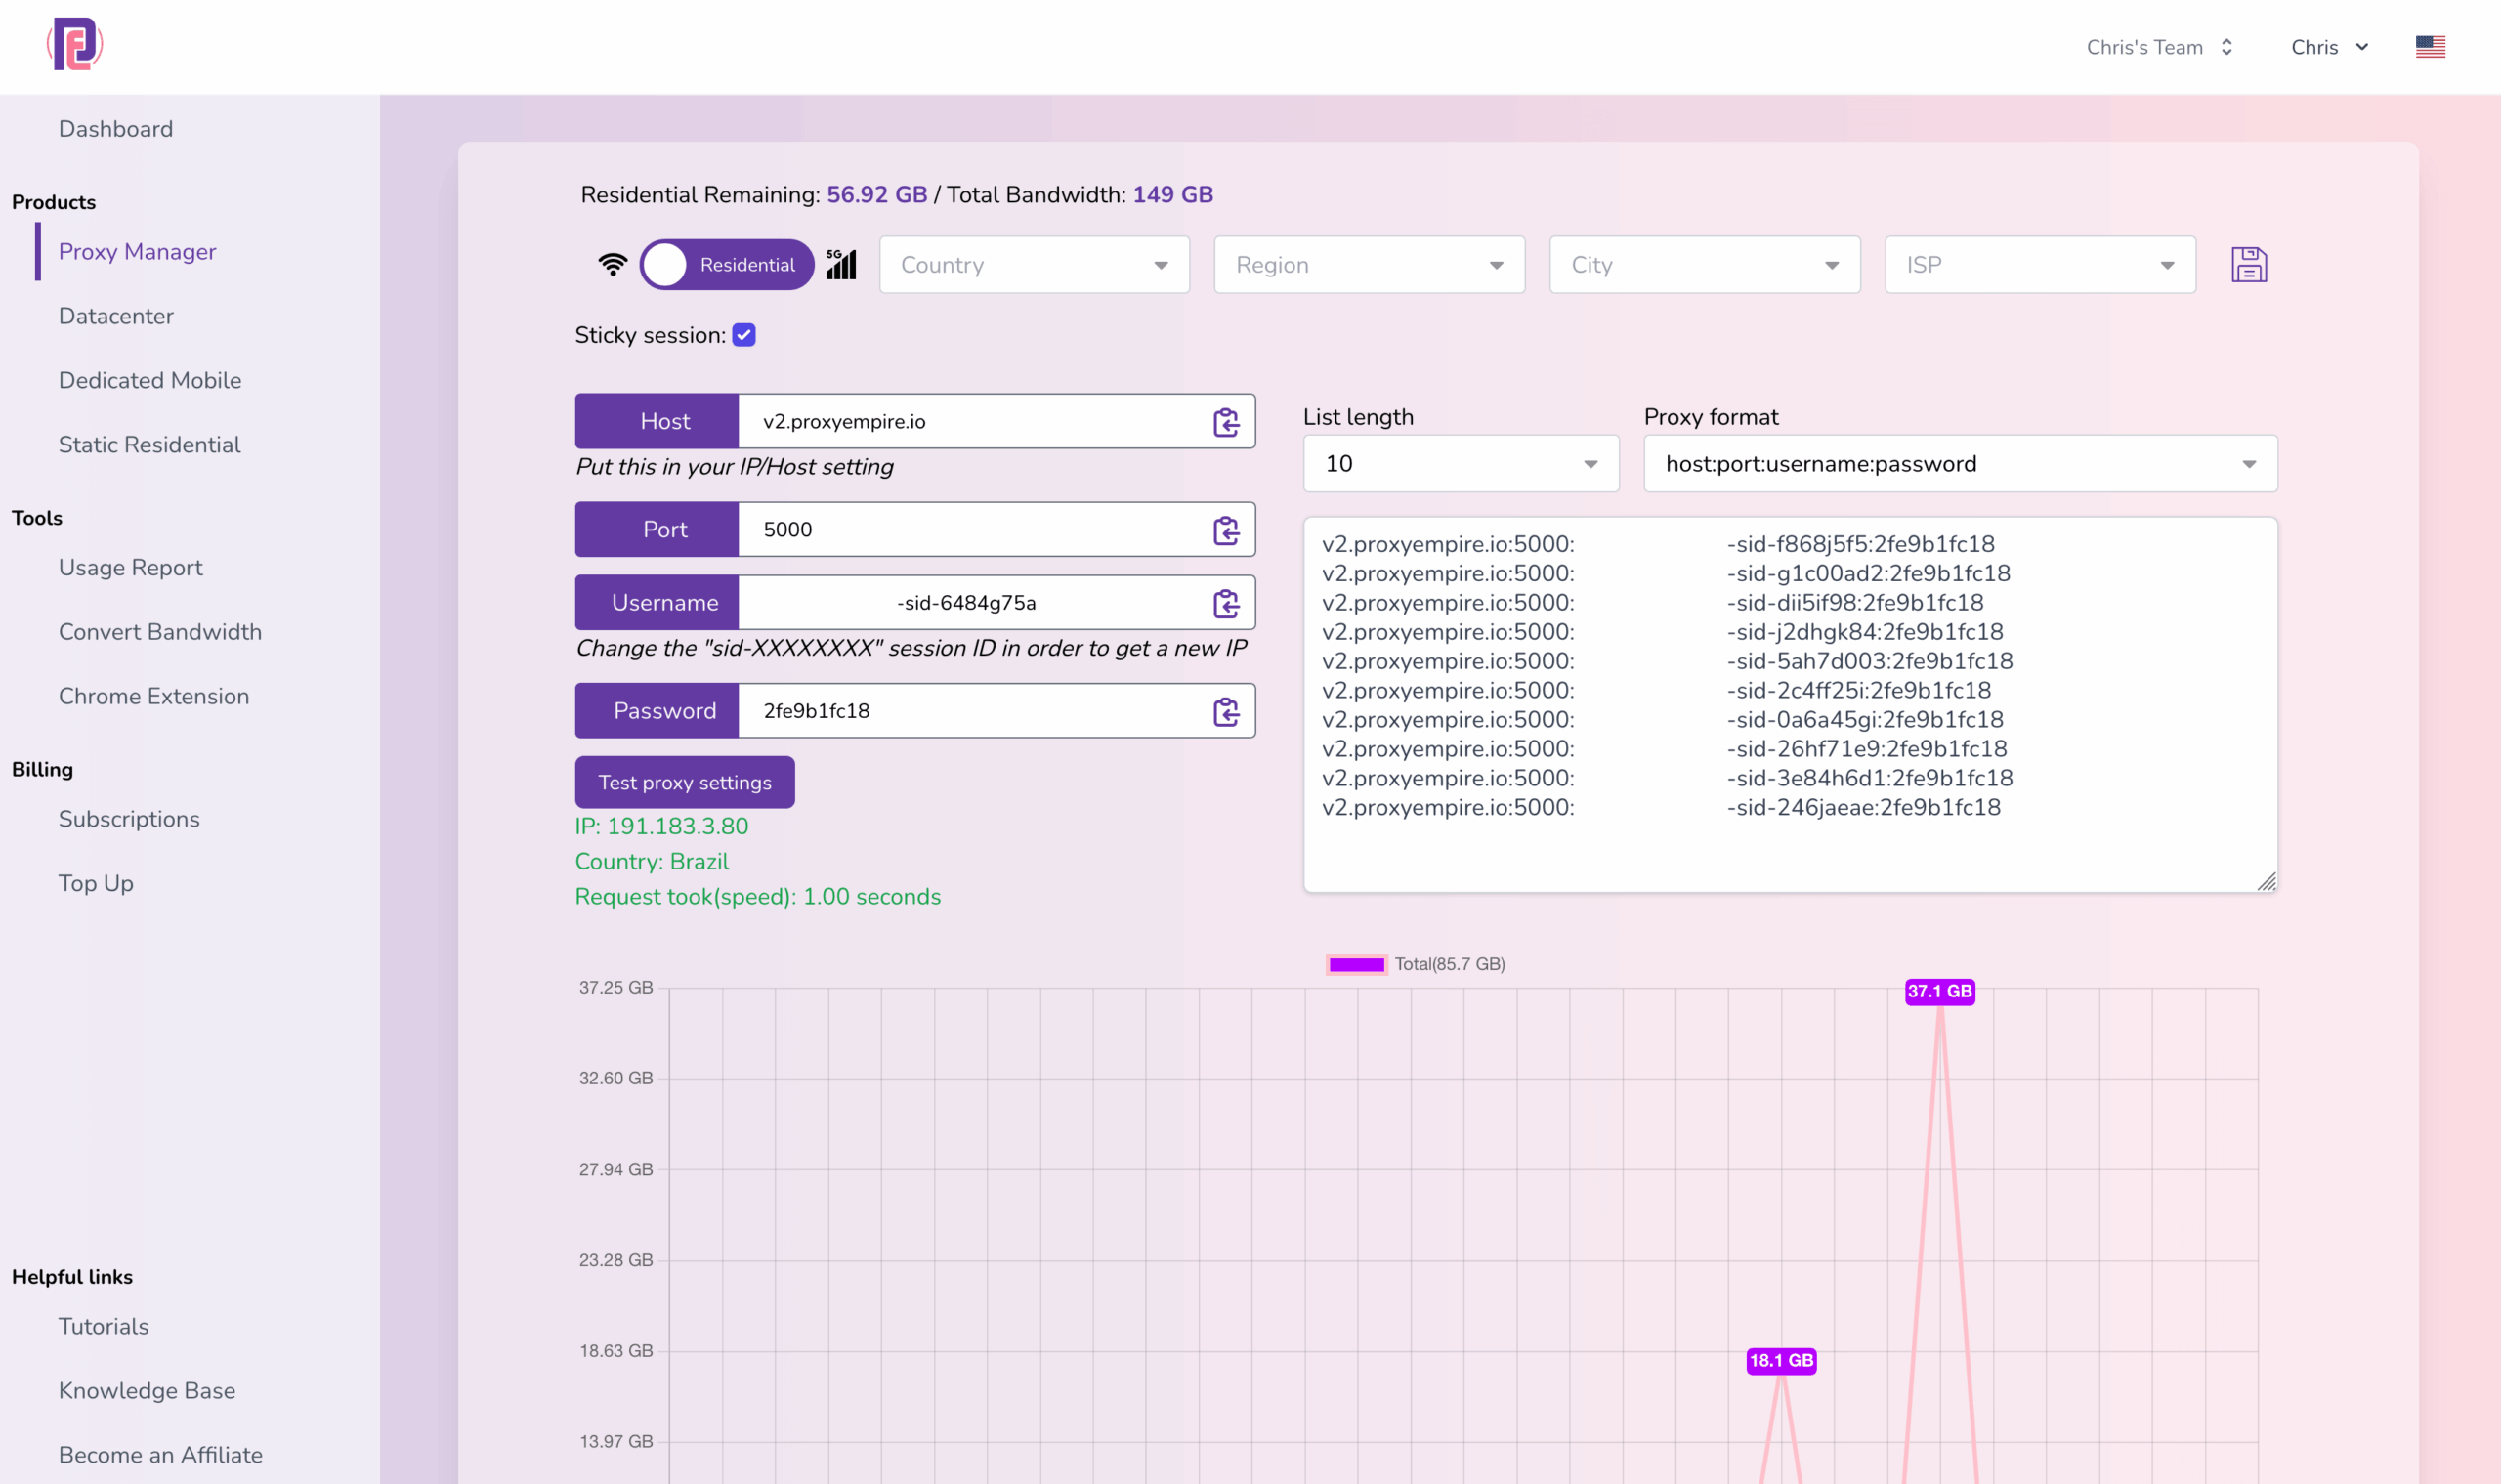The image size is (2501, 1484).
Task: Click the Test proxy settings button
Action: 685,782
